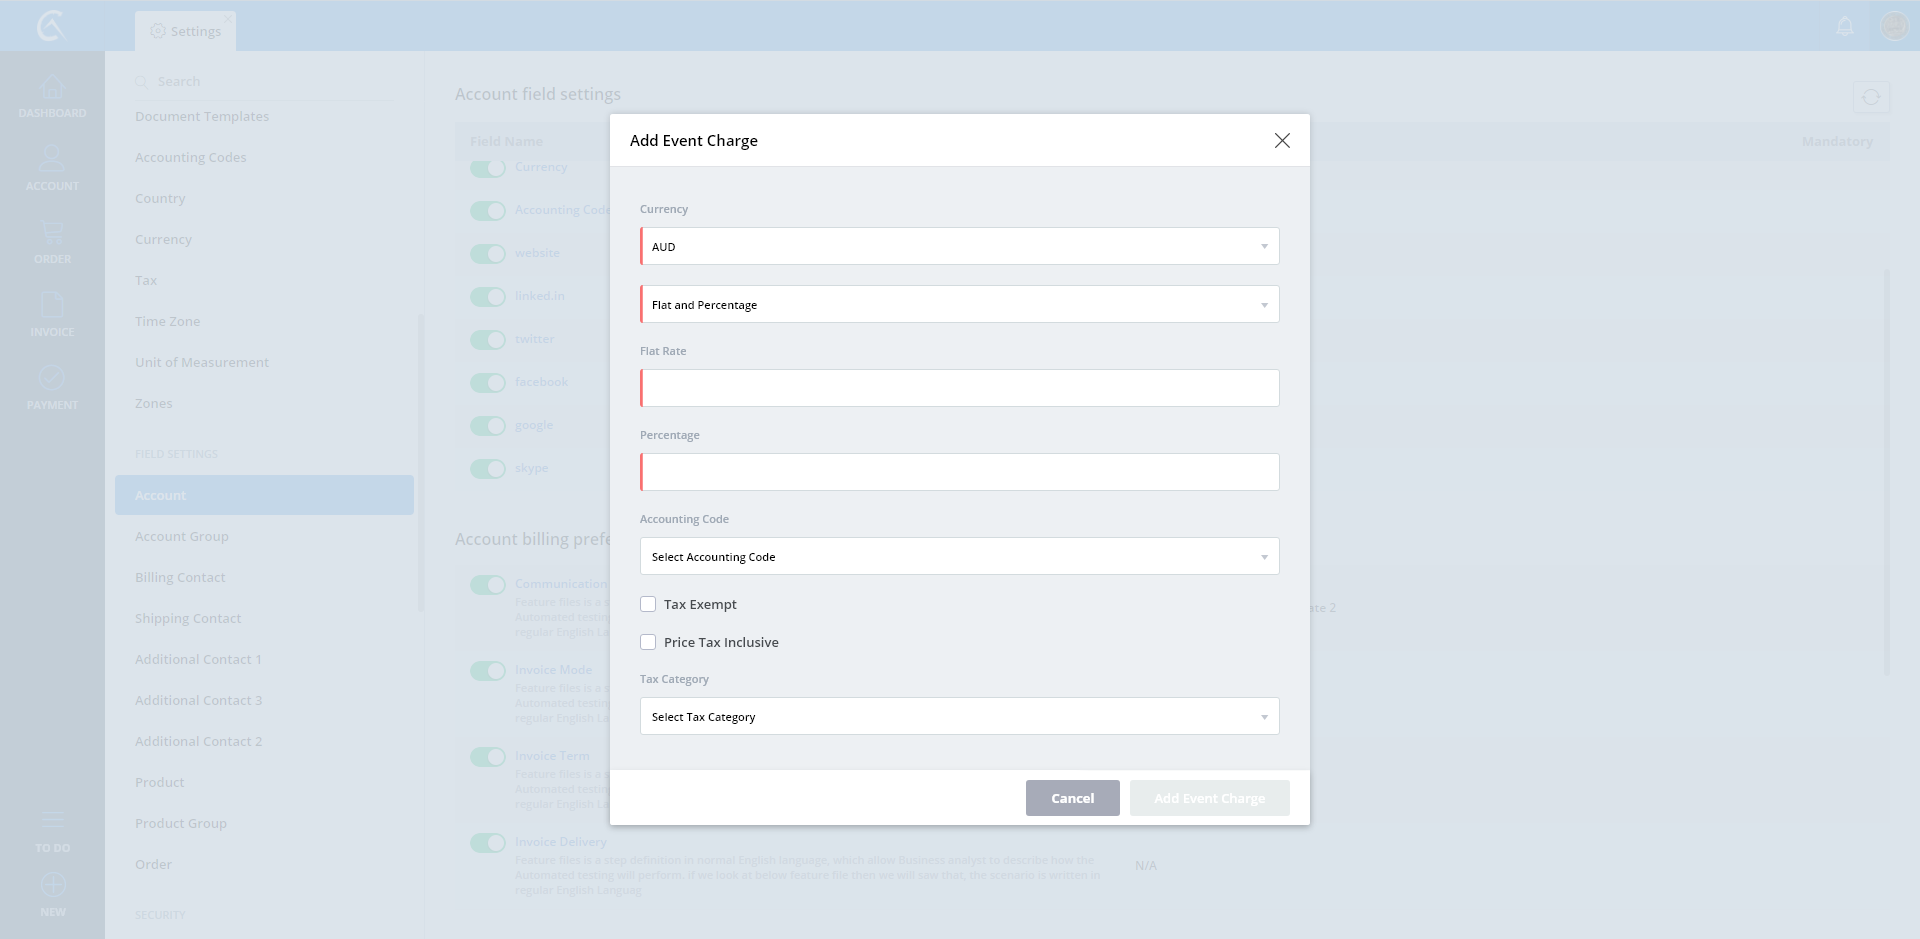The image size is (1920, 939).
Task: Click the New plus icon
Action: click(x=53, y=885)
